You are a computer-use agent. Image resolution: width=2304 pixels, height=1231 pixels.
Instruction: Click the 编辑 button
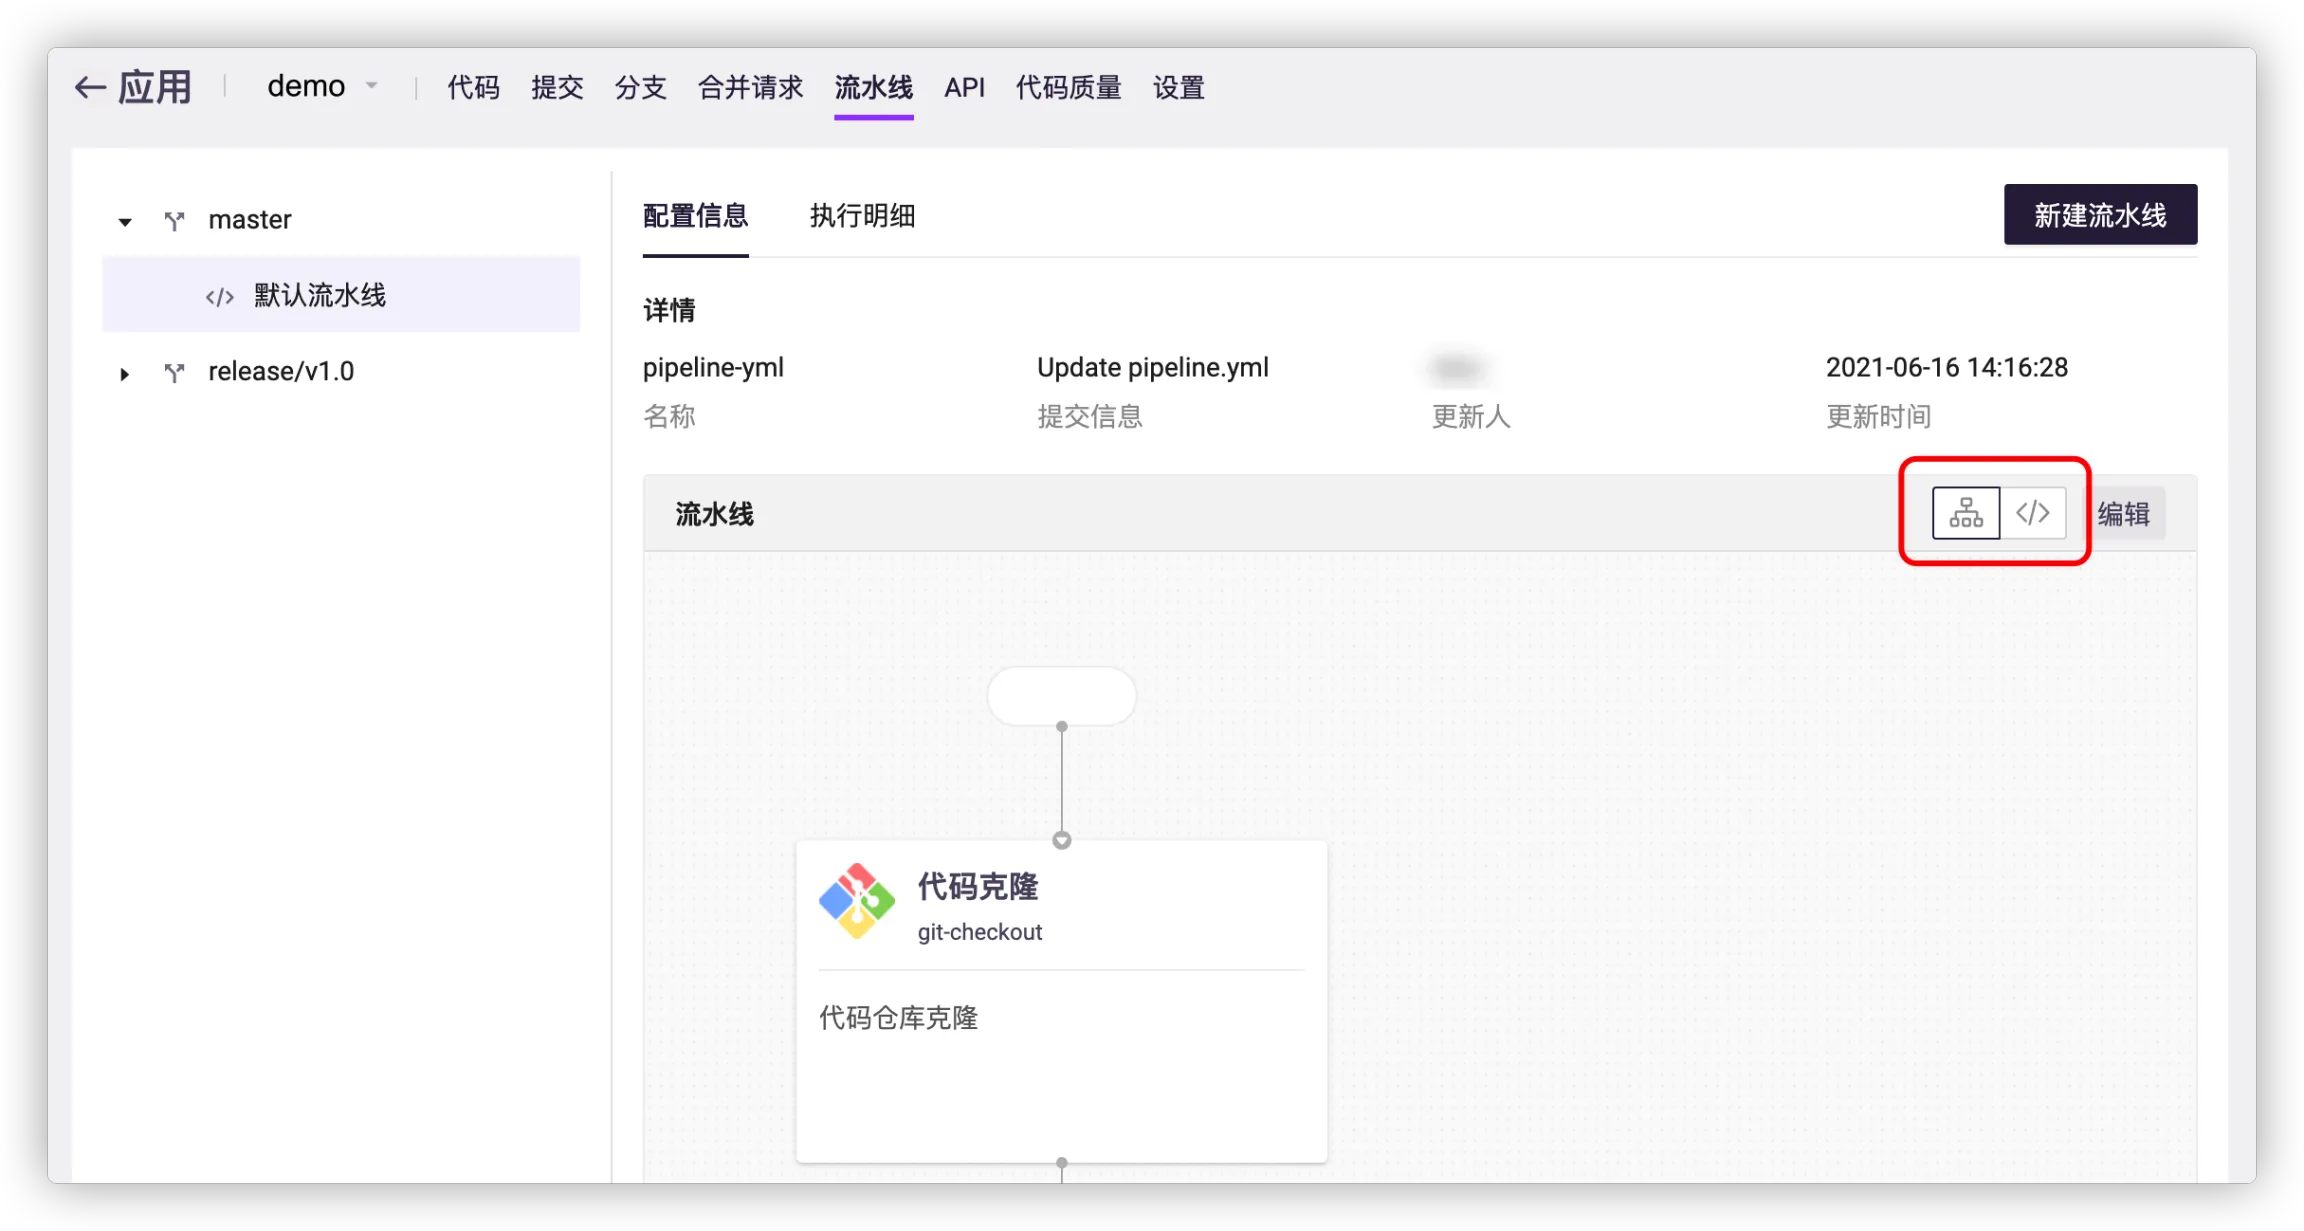pyautogui.click(x=2123, y=514)
